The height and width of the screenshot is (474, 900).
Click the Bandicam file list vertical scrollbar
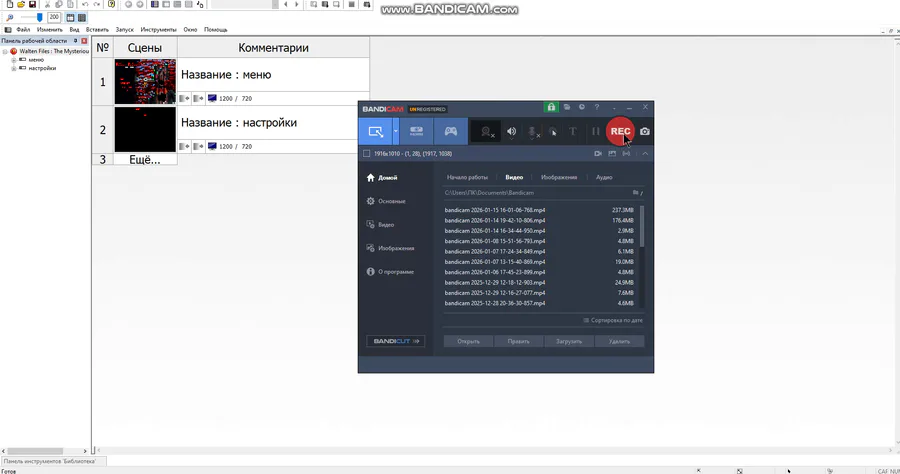[642, 226]
